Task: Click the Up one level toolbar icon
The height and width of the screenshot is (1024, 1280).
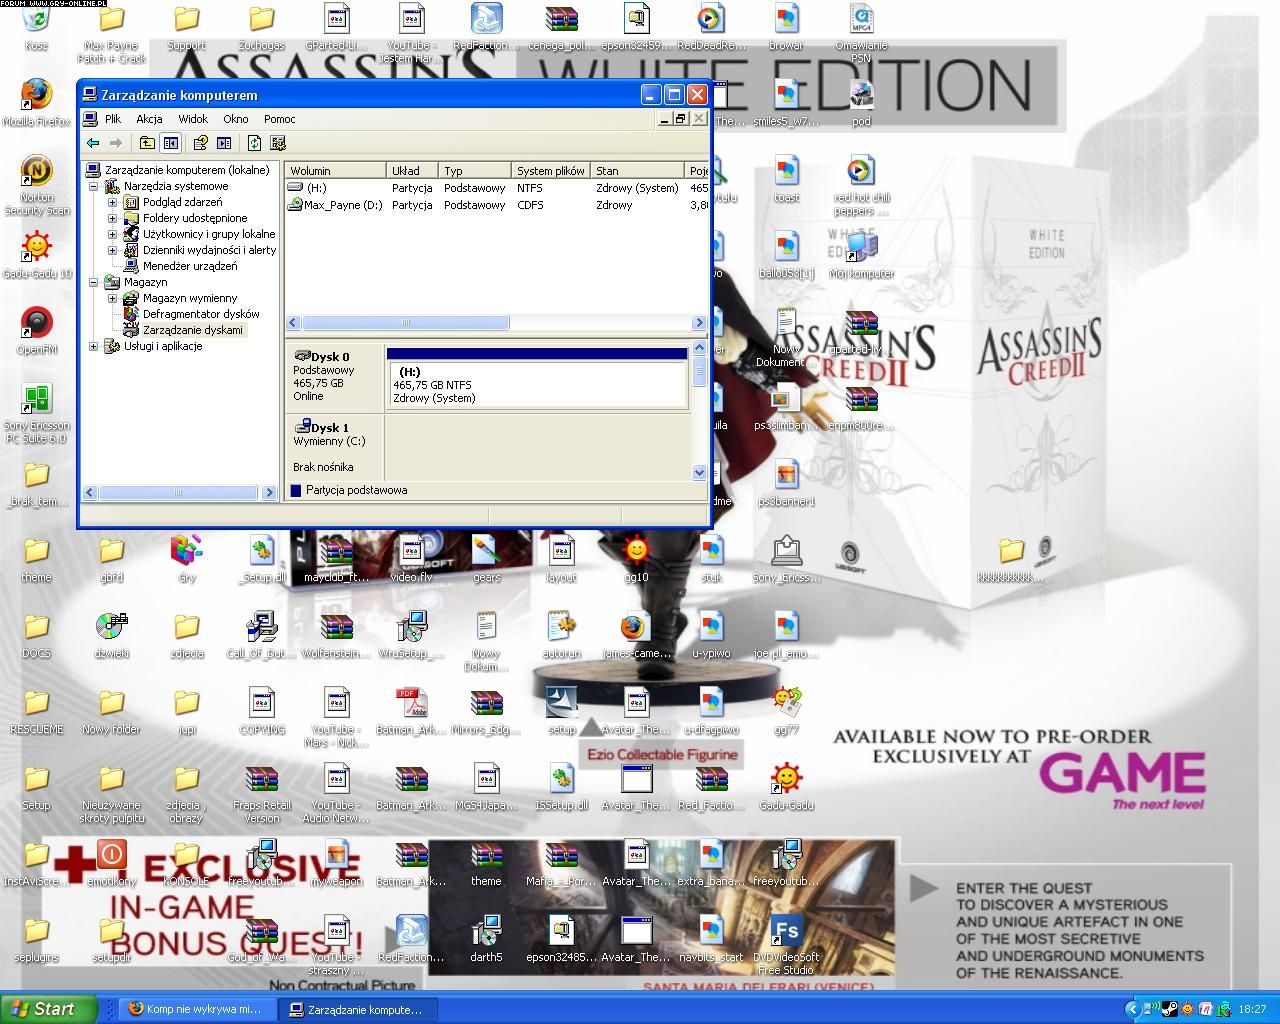Action: click(x=147, y=143)
